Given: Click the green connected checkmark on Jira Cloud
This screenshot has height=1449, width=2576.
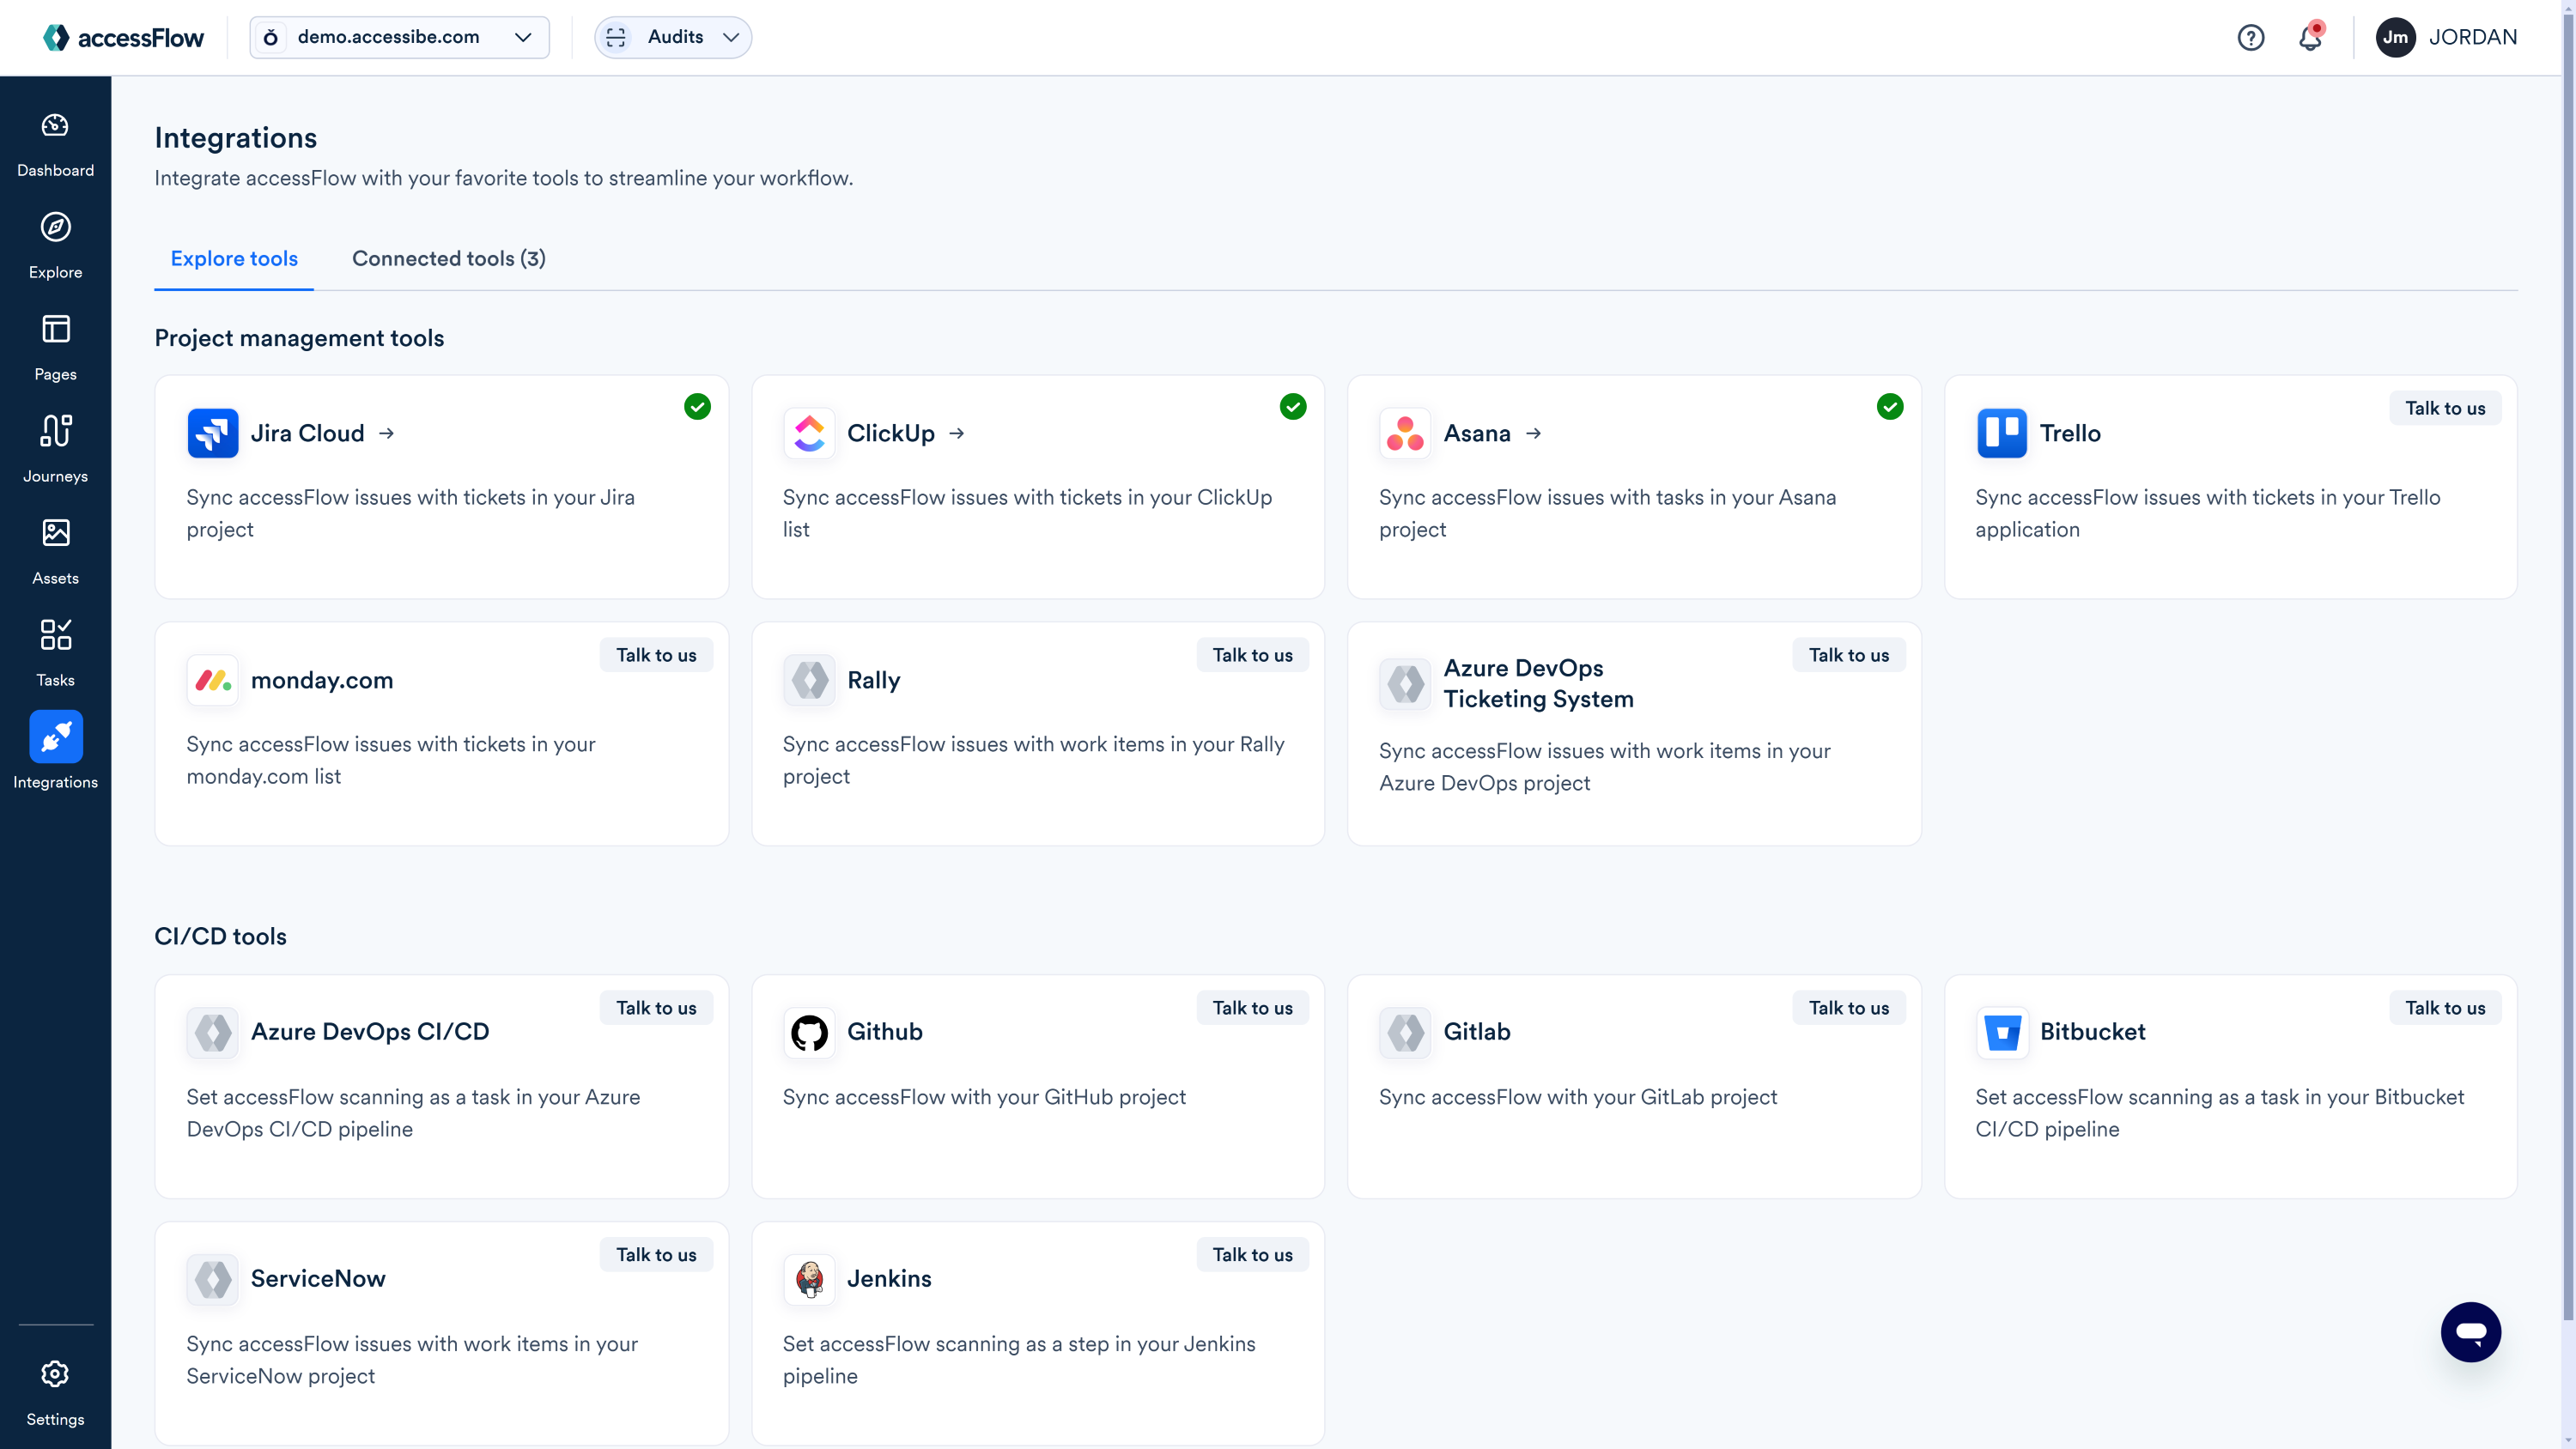Looking at the screenshot, I should [697, 406].
